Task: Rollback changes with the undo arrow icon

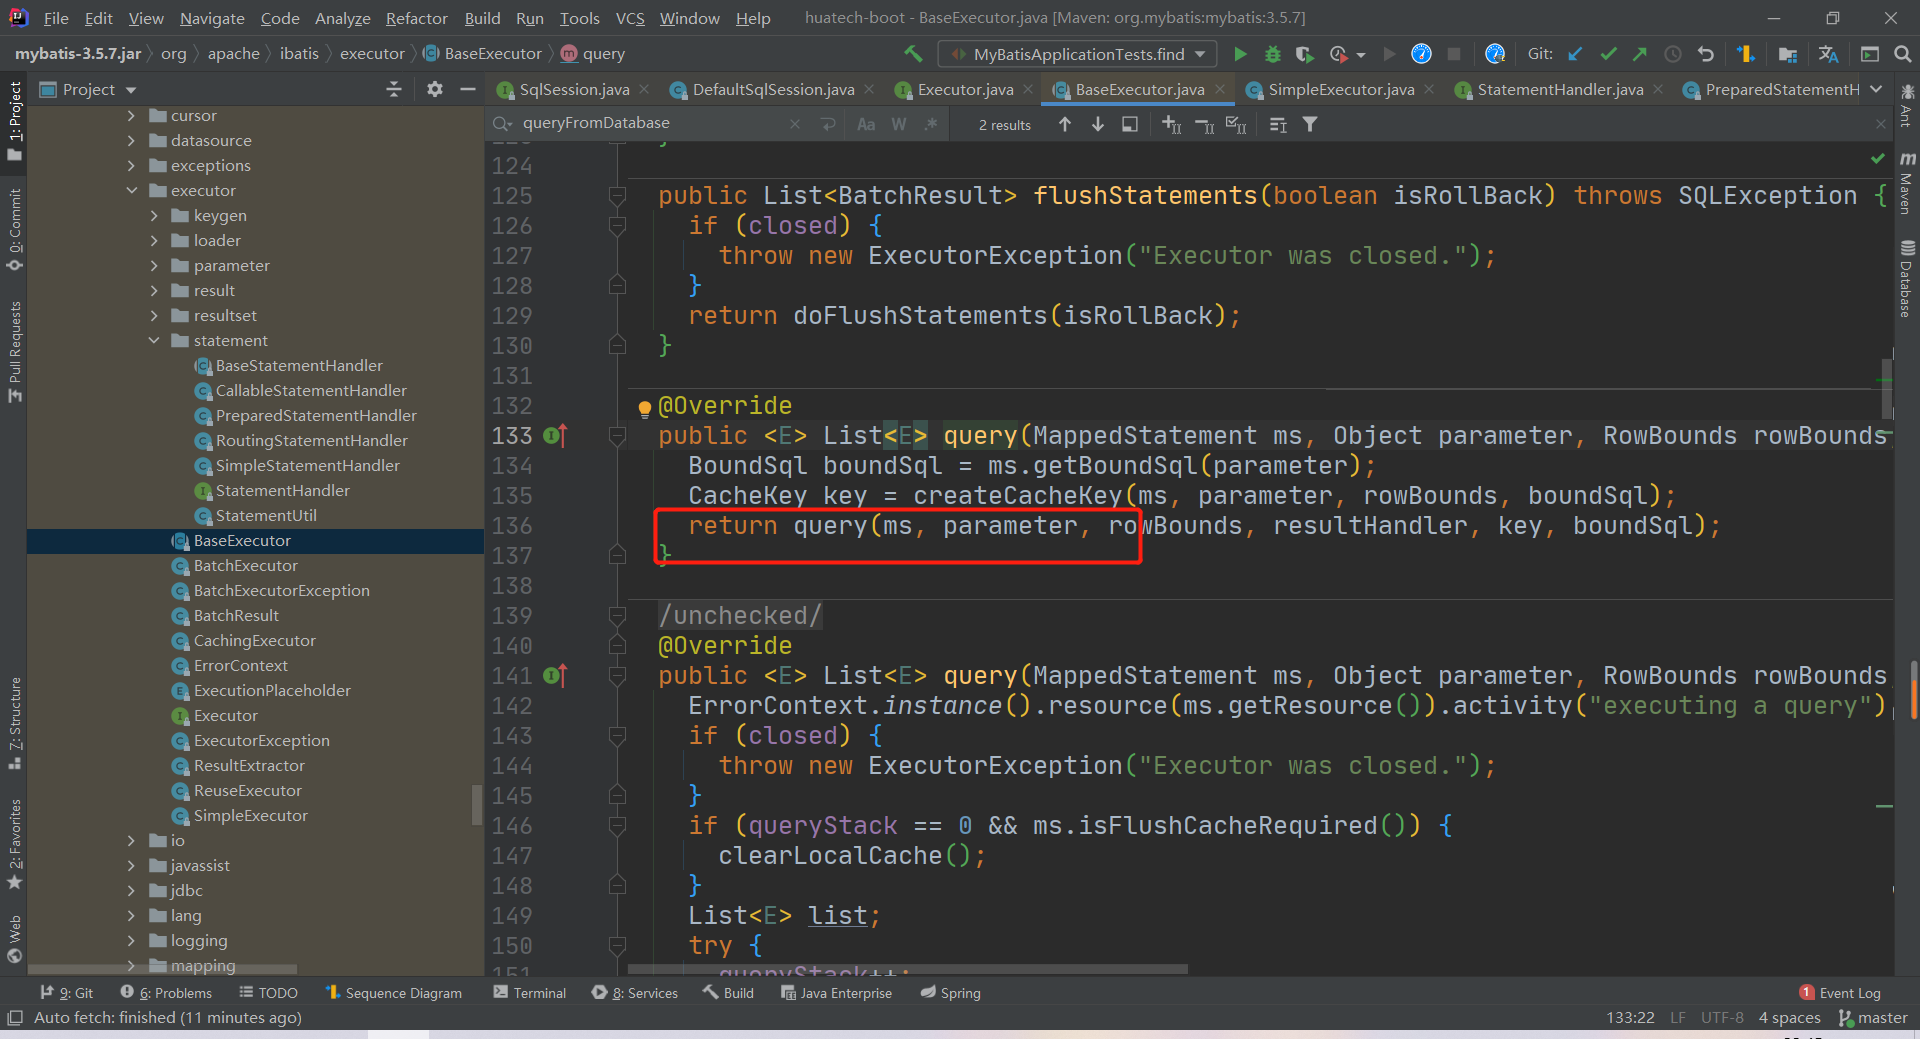Action: 1706,54
